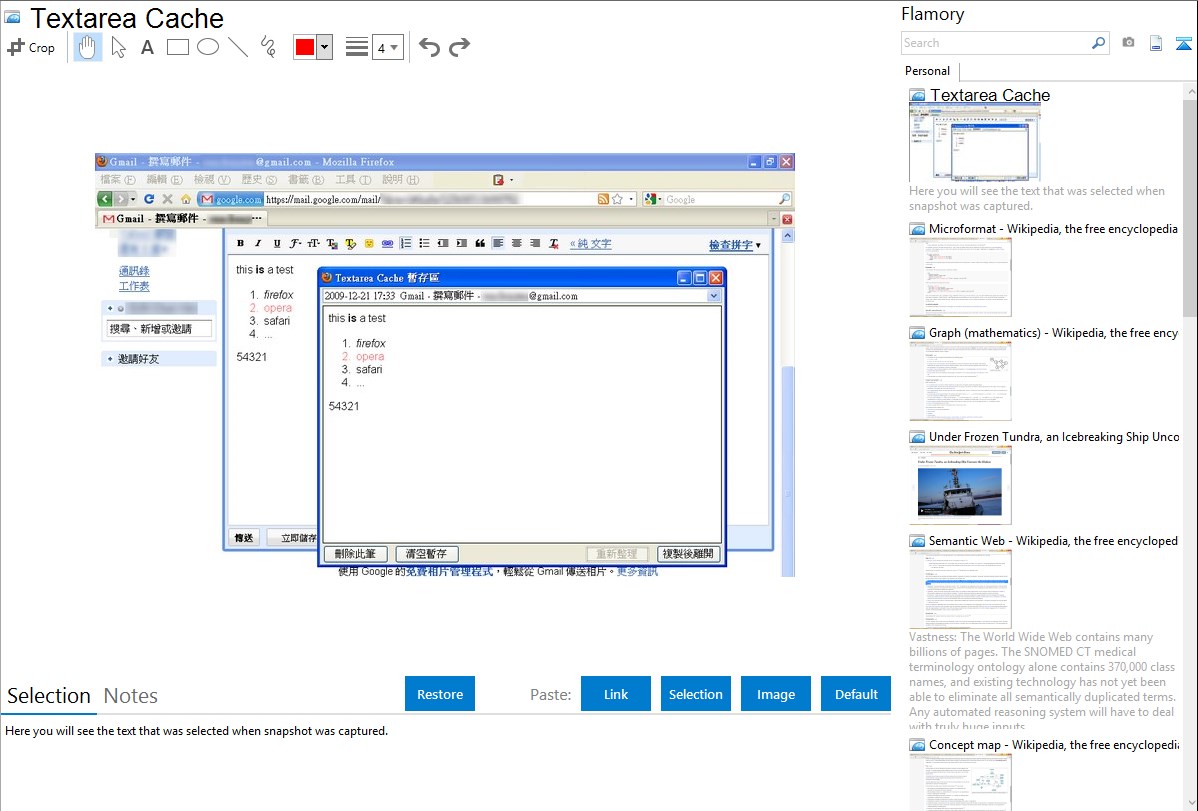Click the 'Microformat - Wikipedia' title text
Screen dimensions: 1198x811
tap(1054, 229)
